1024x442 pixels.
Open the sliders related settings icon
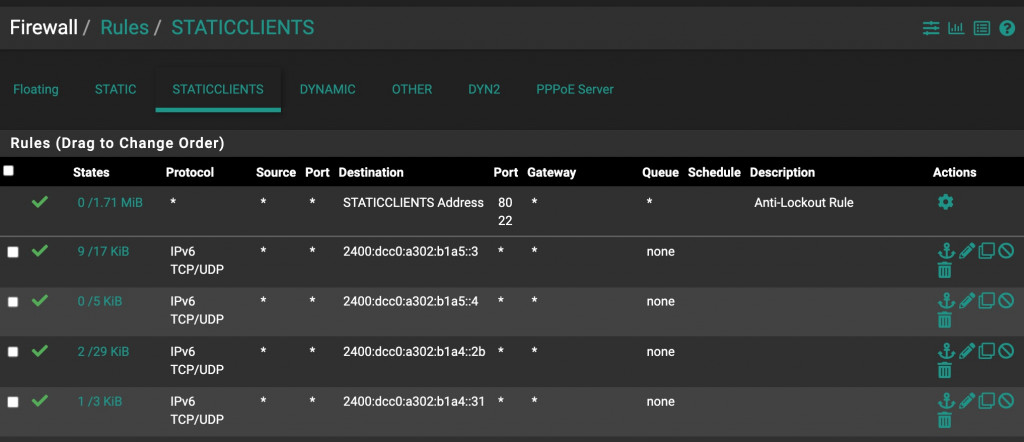click(x=931, y=28)
